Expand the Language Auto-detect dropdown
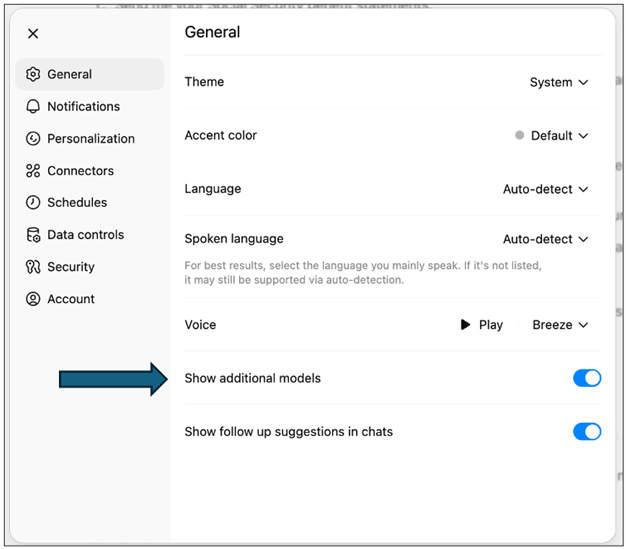The image size is (626, 549). [545, 189]
